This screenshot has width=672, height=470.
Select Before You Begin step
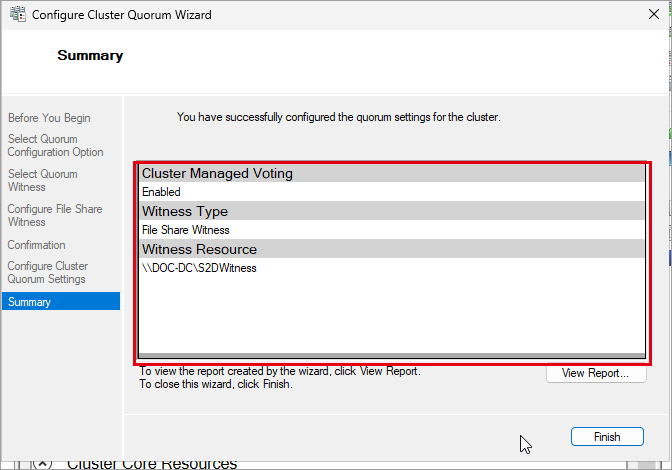tap(49, 118)
